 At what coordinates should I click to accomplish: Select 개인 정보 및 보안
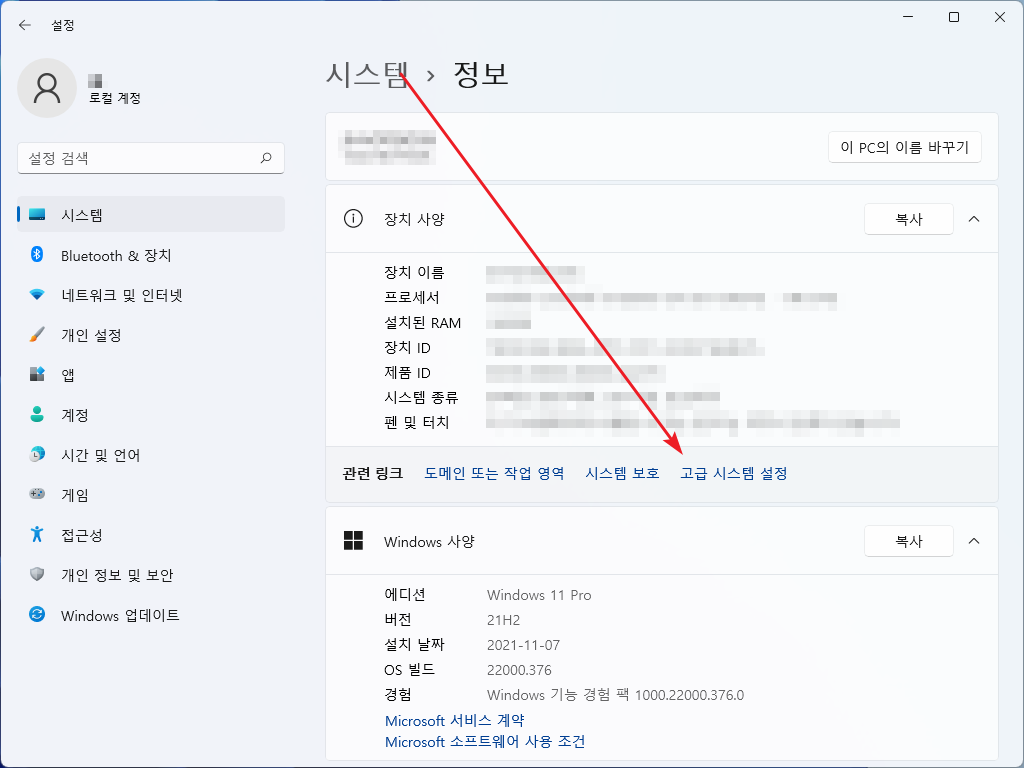(151, 574)
